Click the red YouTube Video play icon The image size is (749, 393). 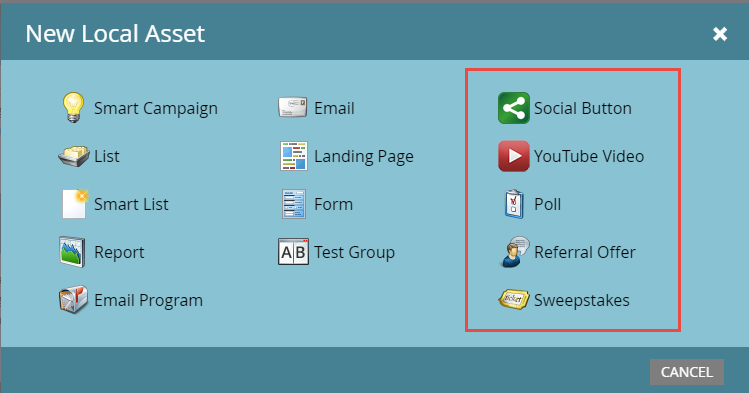click(x=514, y=156)
